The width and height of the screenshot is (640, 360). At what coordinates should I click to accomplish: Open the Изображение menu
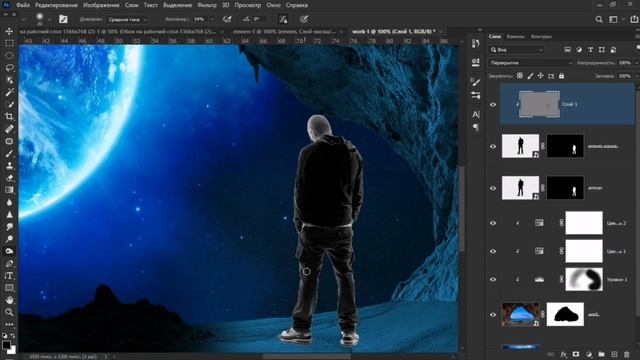coord(101,5)
